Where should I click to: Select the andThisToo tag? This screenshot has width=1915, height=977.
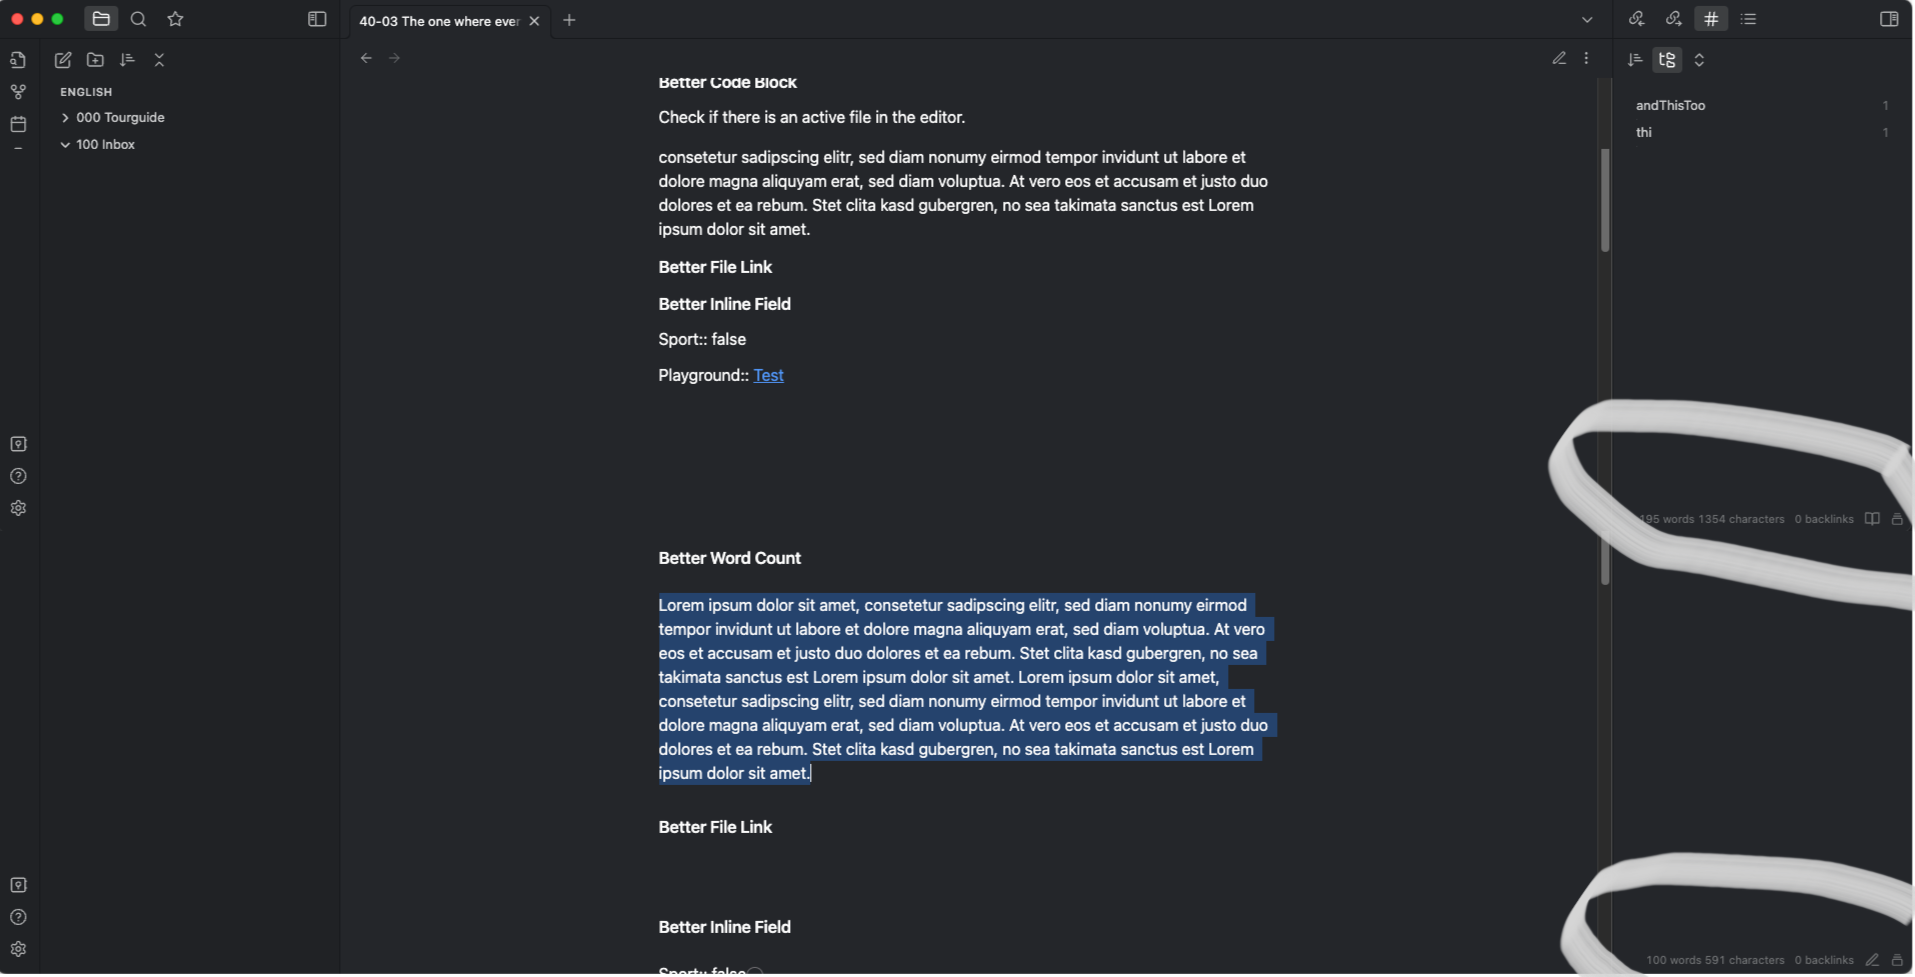point(1670,105)
